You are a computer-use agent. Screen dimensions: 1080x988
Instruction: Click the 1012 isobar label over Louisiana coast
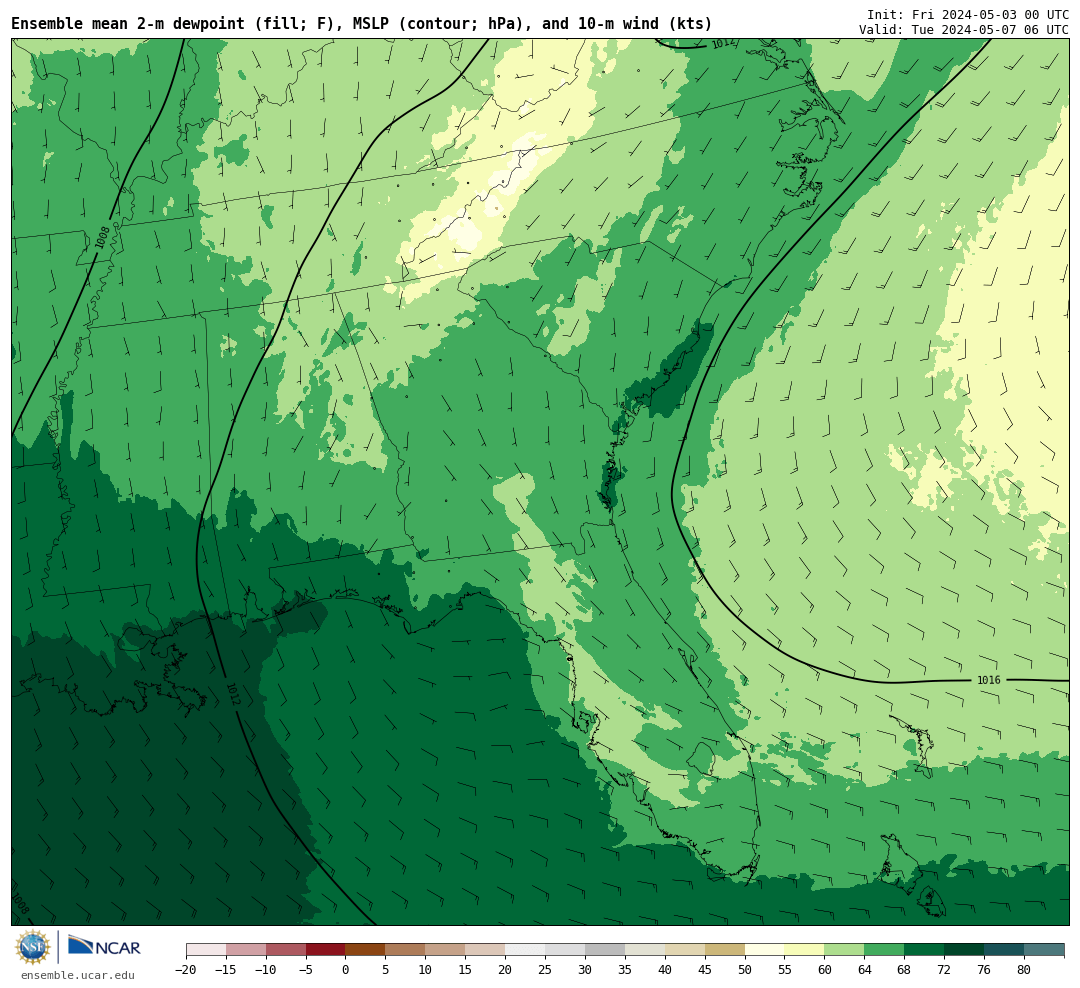point(233,694)
